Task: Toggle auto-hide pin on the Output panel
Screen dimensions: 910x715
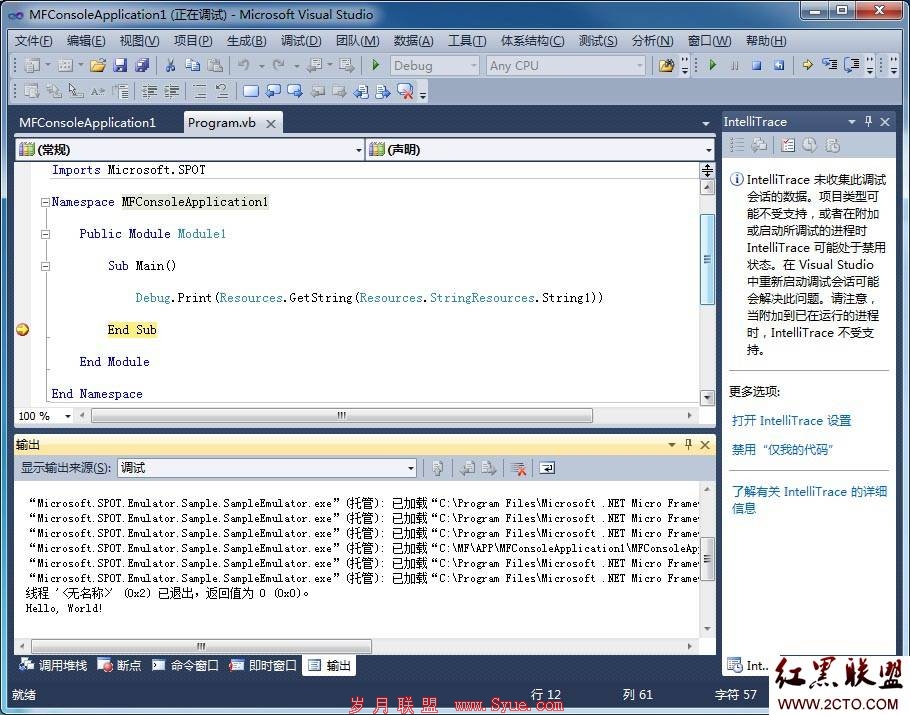Action: 688,445
